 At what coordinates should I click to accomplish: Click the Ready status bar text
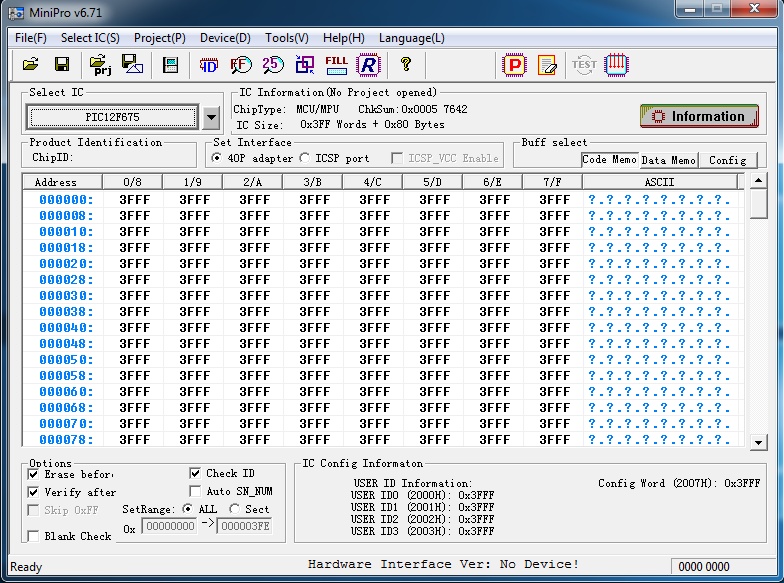[x=26, y=567]
